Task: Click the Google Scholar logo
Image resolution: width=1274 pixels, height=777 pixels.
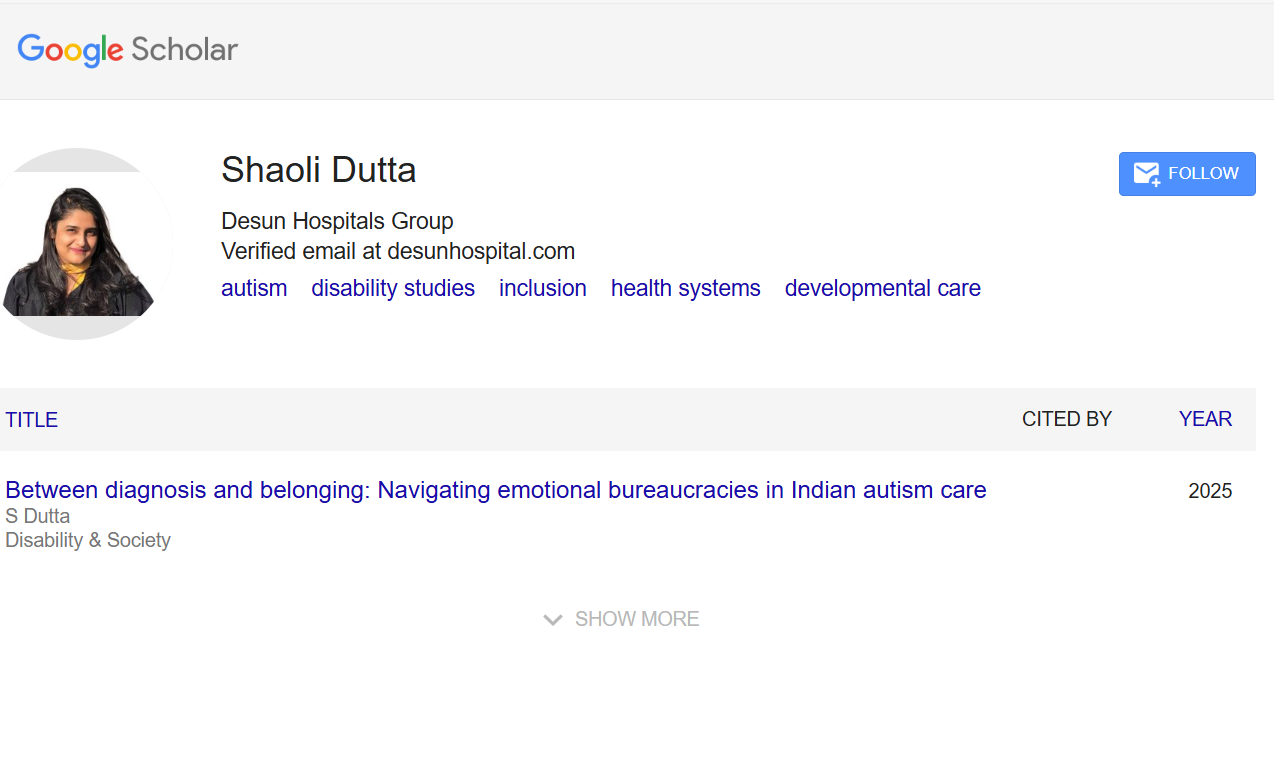Action: [128, 50]
